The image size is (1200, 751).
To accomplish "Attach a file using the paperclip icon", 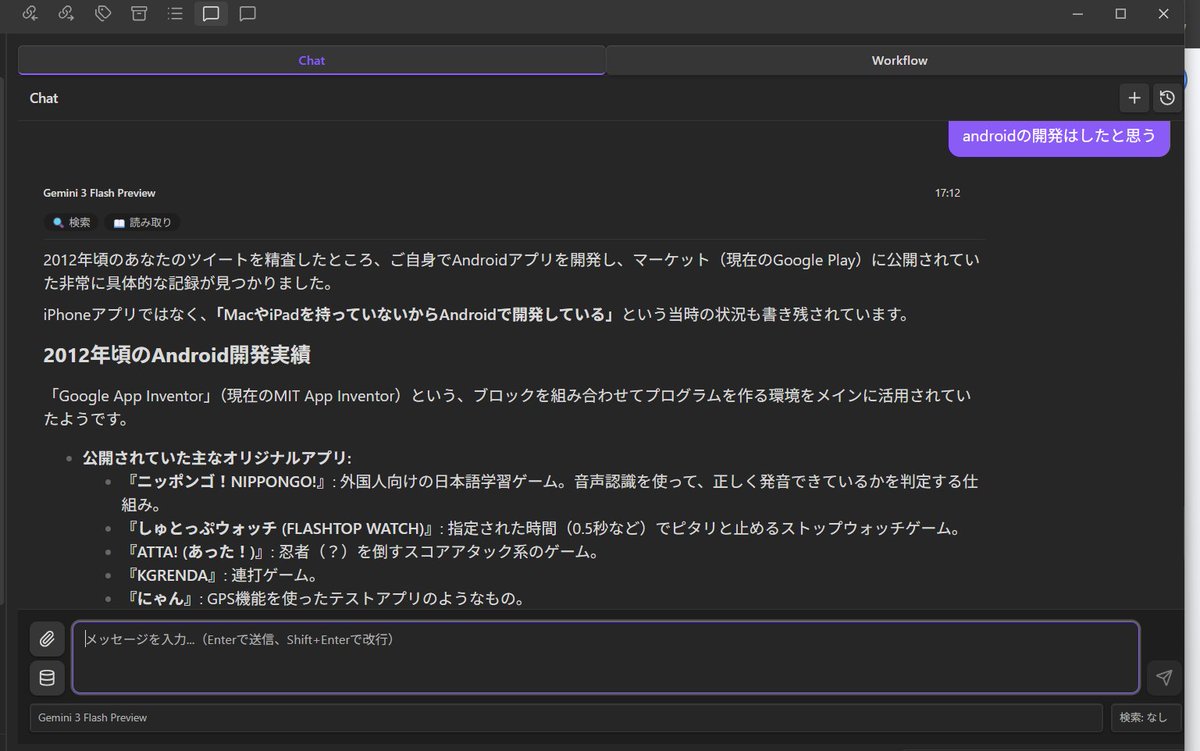I will click(47, 638).
